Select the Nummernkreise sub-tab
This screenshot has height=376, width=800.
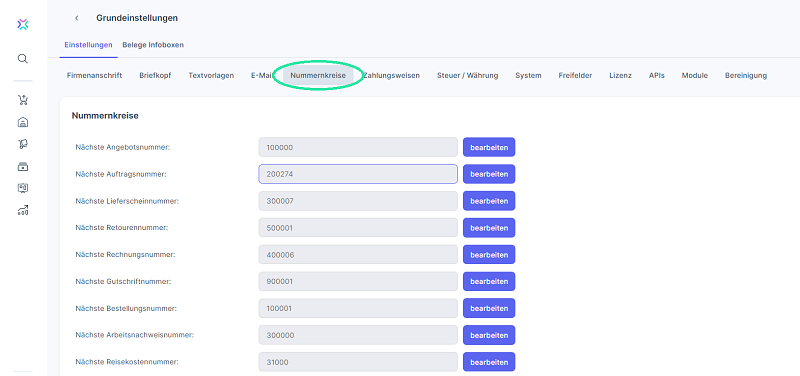click(318, 76)
